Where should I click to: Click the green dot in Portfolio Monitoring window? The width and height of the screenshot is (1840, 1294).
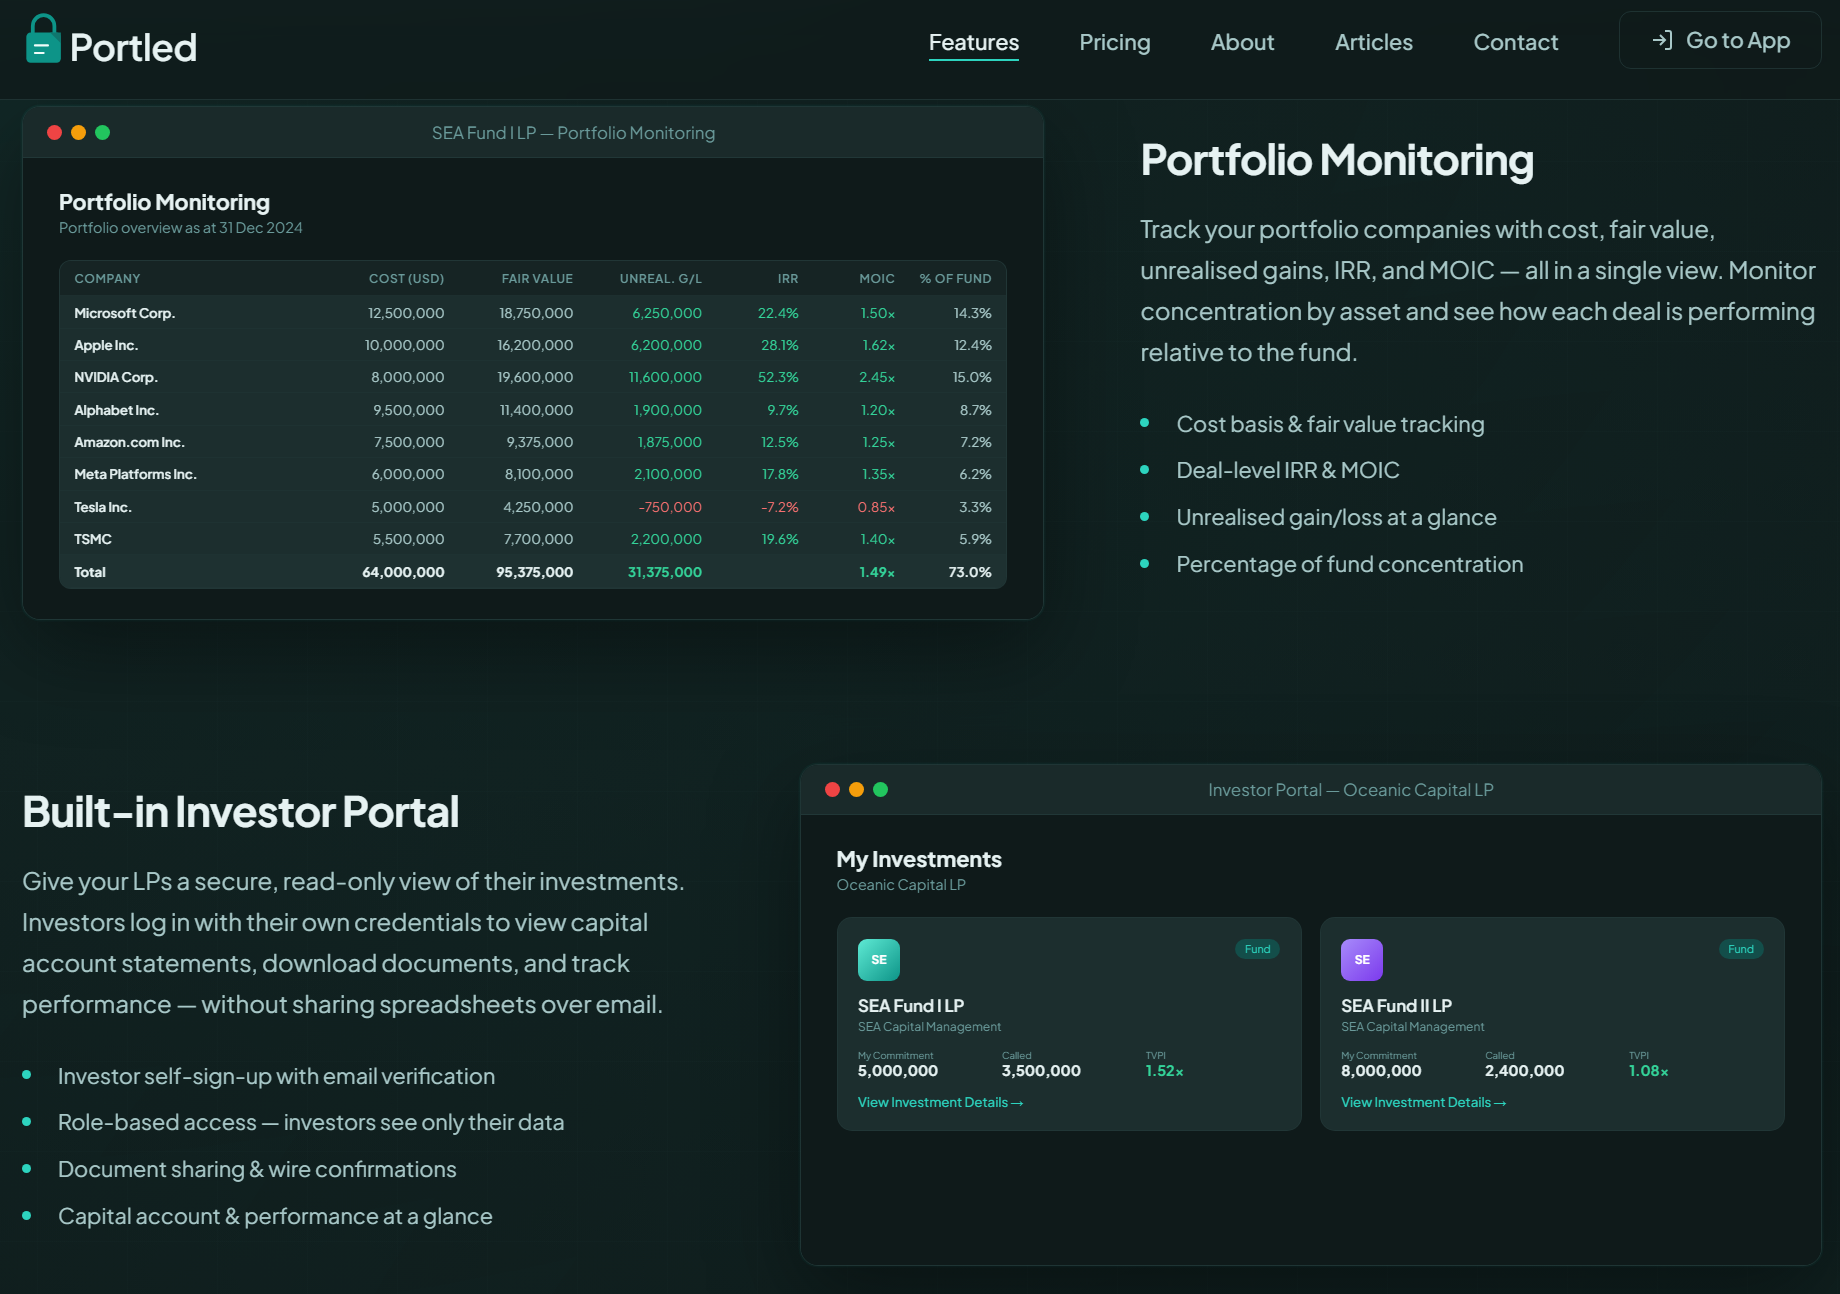click(x=102, y=132)
